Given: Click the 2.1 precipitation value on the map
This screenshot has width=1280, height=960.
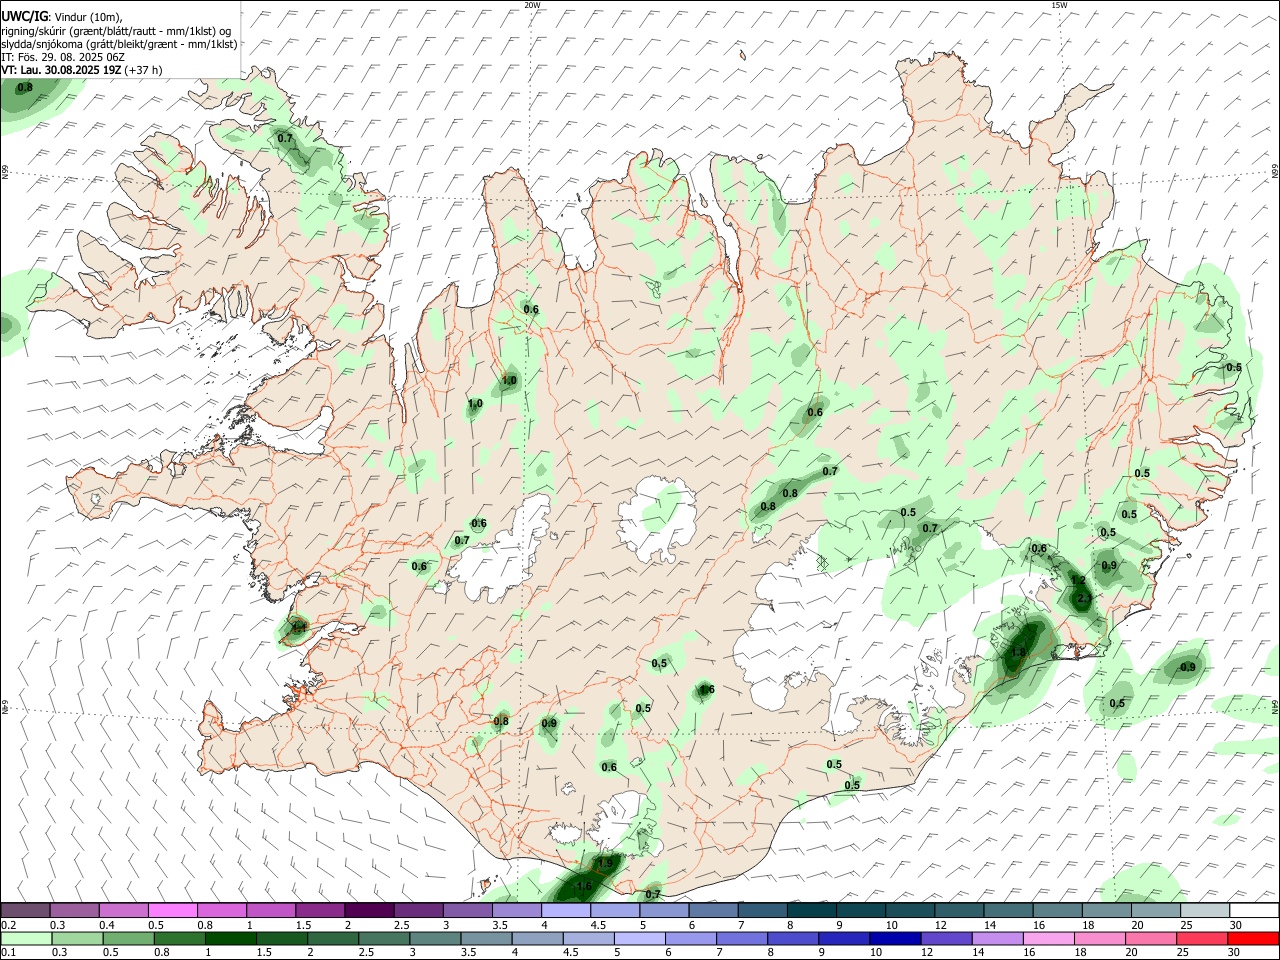Looking at the screenshot, I should pos(1083,600).
